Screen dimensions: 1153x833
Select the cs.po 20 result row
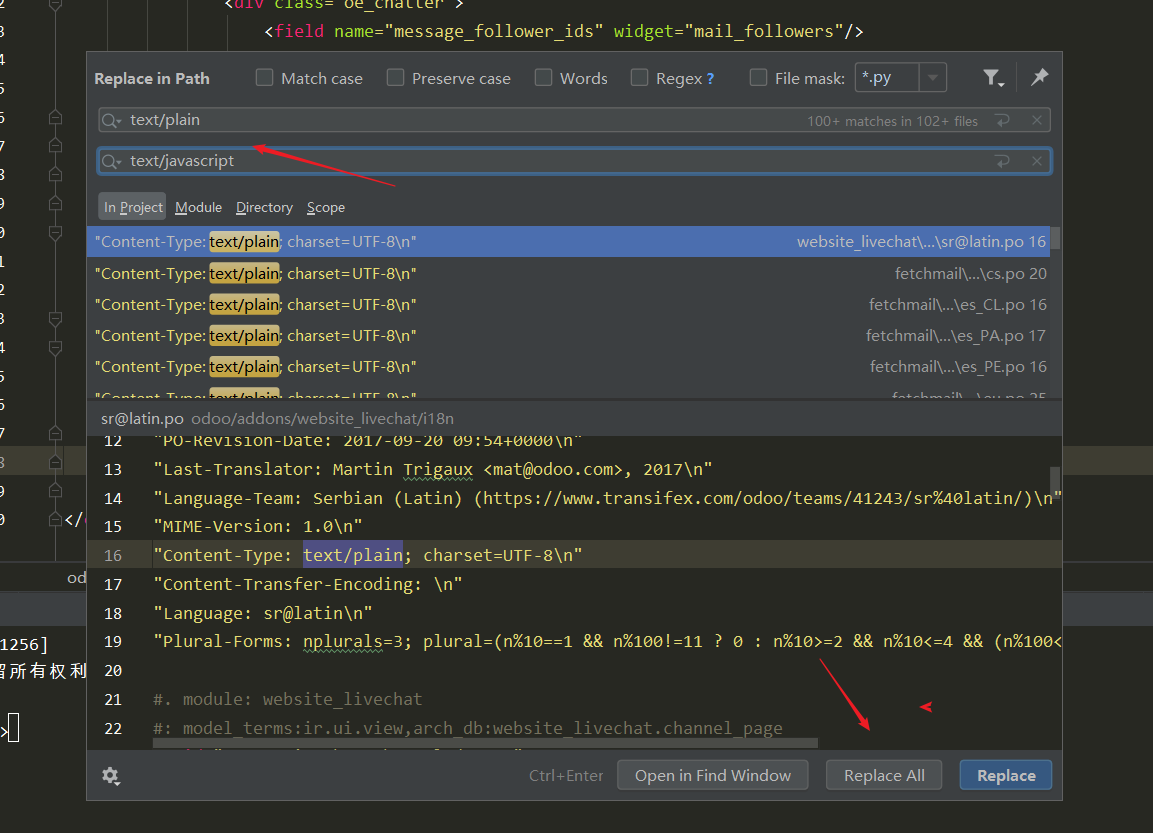[x=568, y=274]
